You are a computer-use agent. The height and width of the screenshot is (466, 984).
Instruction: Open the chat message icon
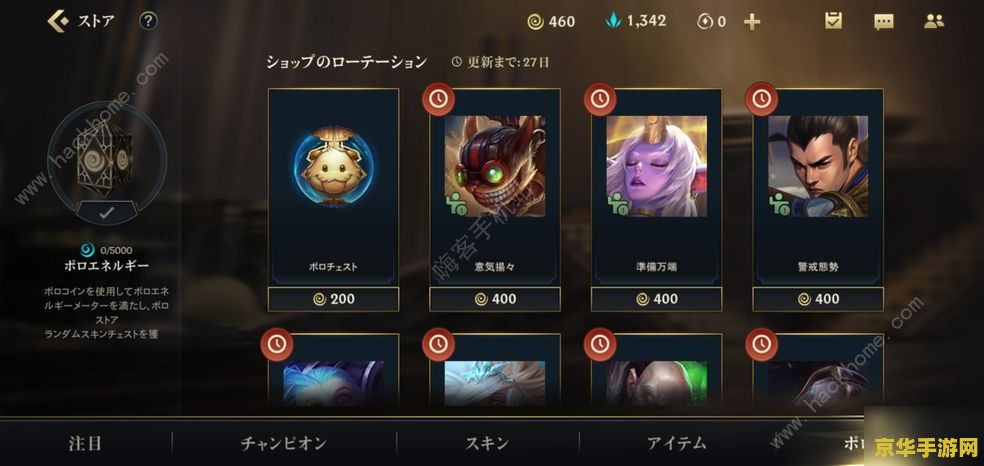click(x=884, y=22)
